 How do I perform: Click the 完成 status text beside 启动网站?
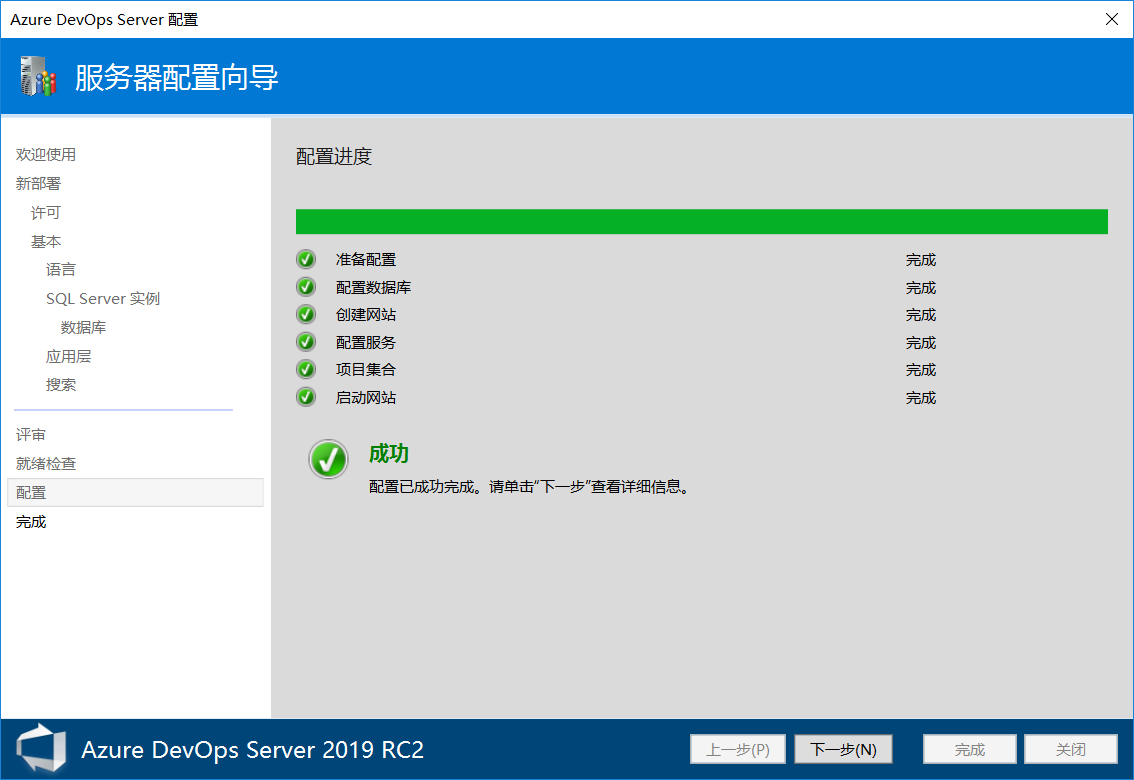coord(920,397)
